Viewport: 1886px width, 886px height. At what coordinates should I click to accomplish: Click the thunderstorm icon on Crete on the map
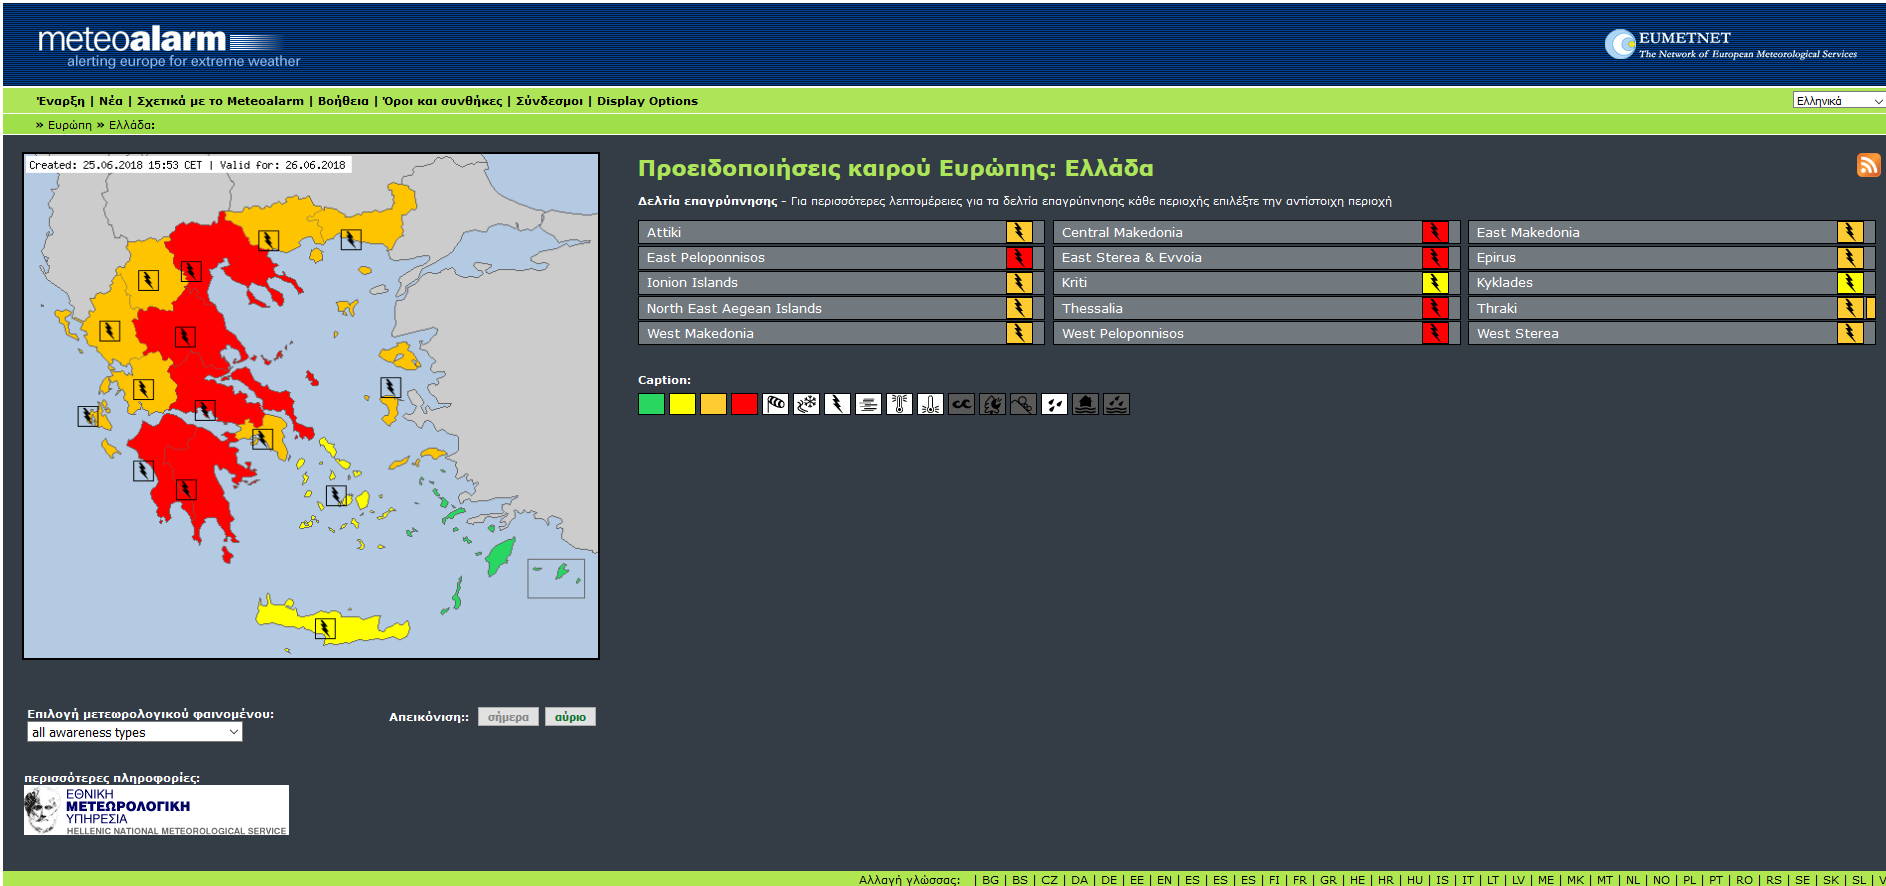point(325,628)
